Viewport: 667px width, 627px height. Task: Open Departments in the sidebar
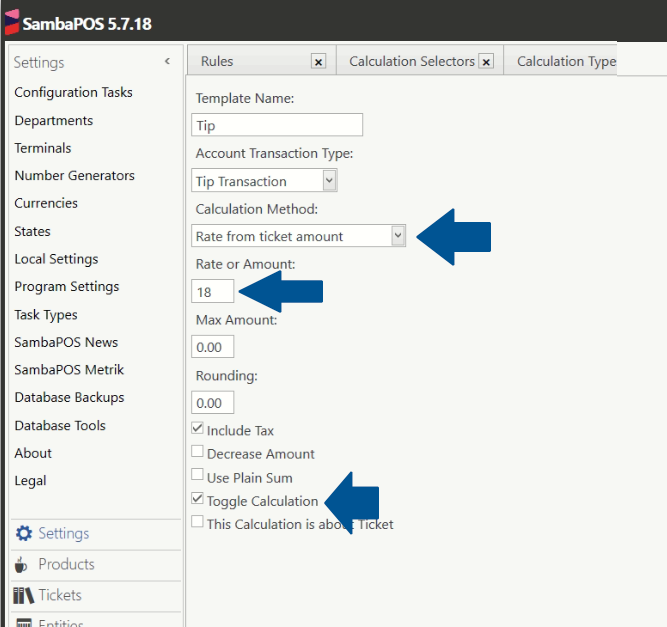(x=54, y=120)
